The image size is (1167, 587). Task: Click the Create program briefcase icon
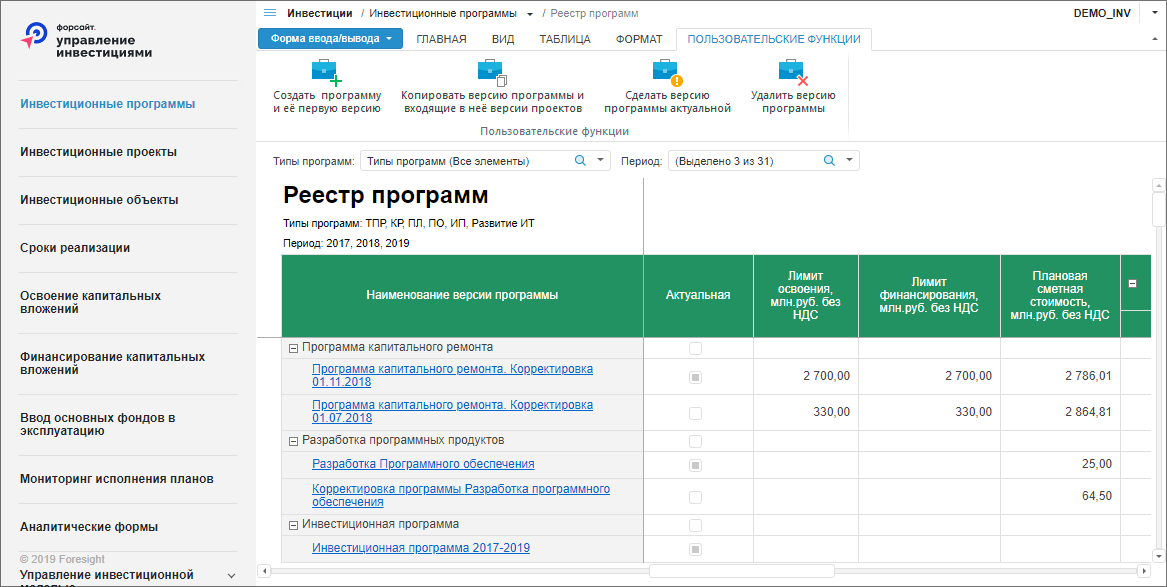click(x=327, y=73)
